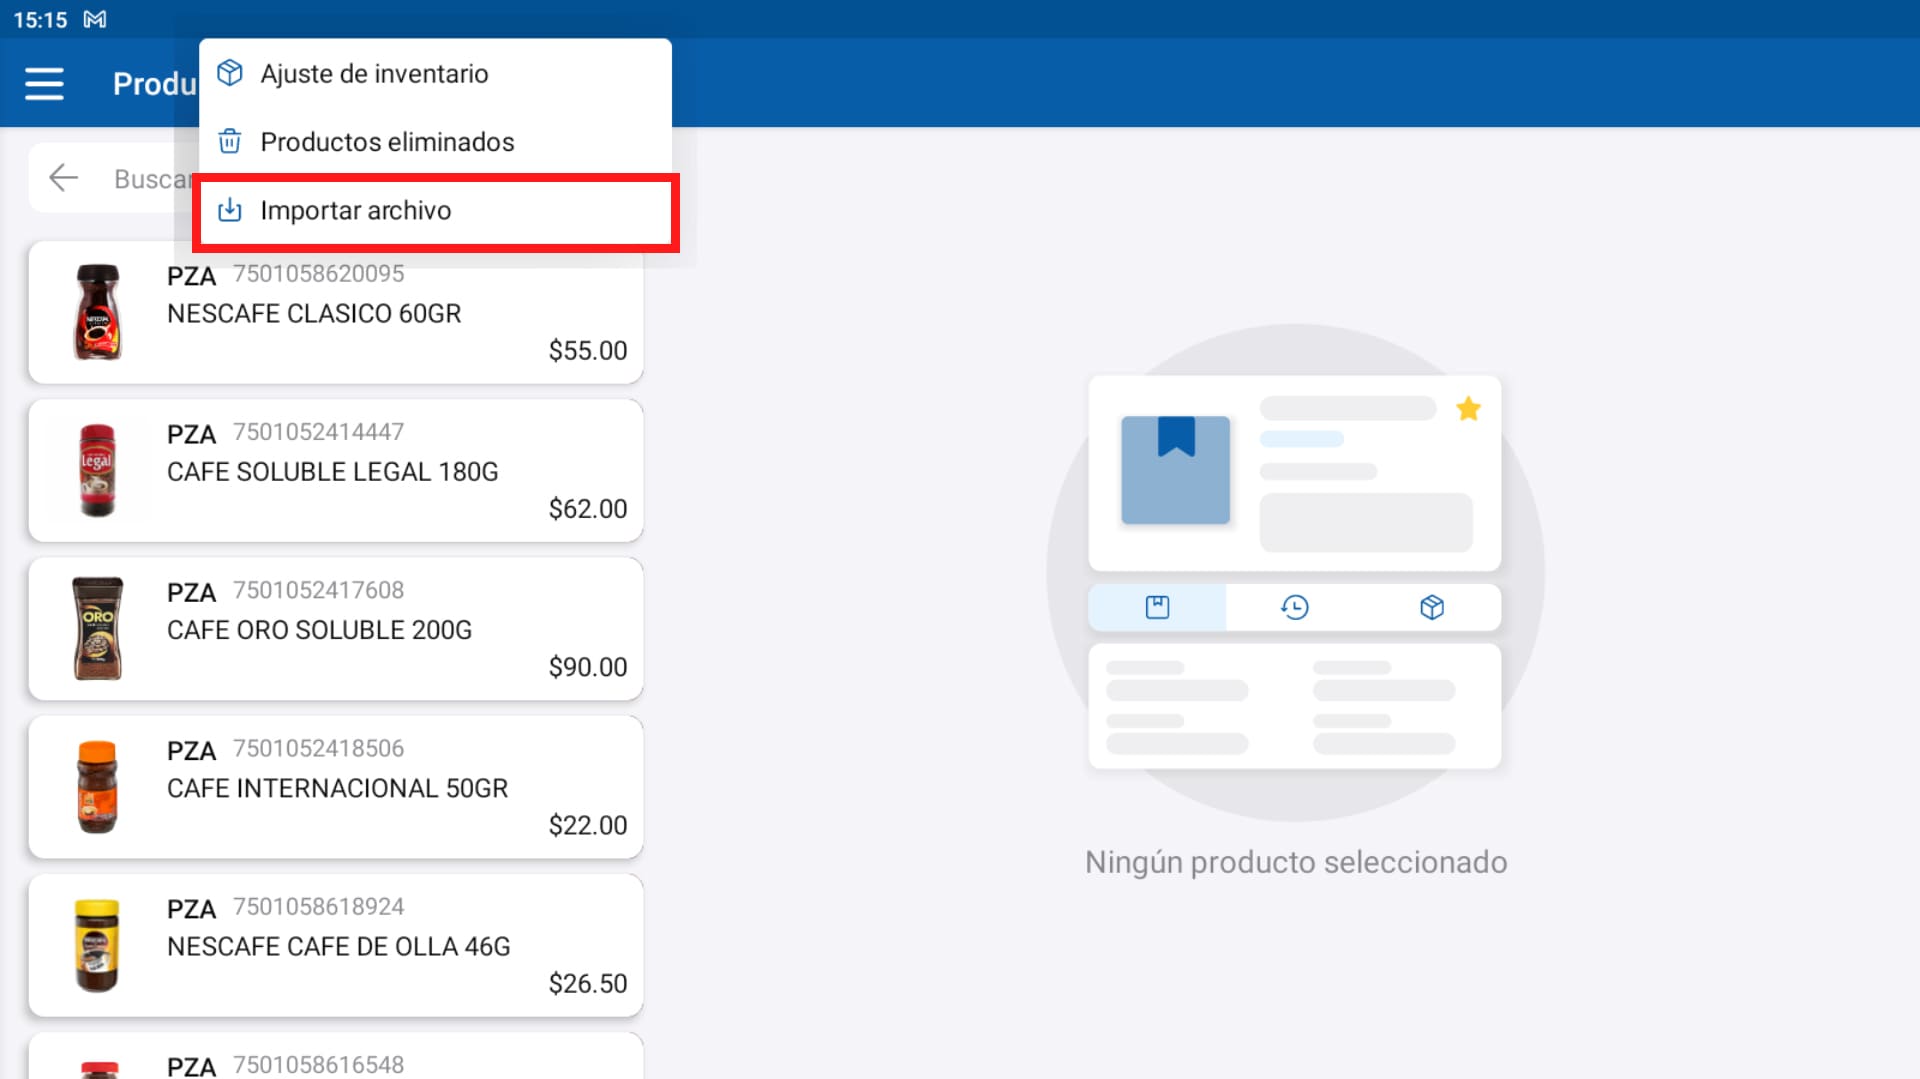
Task: Click the box icon beside Ajuste de inventario
Action: (230, 72)
